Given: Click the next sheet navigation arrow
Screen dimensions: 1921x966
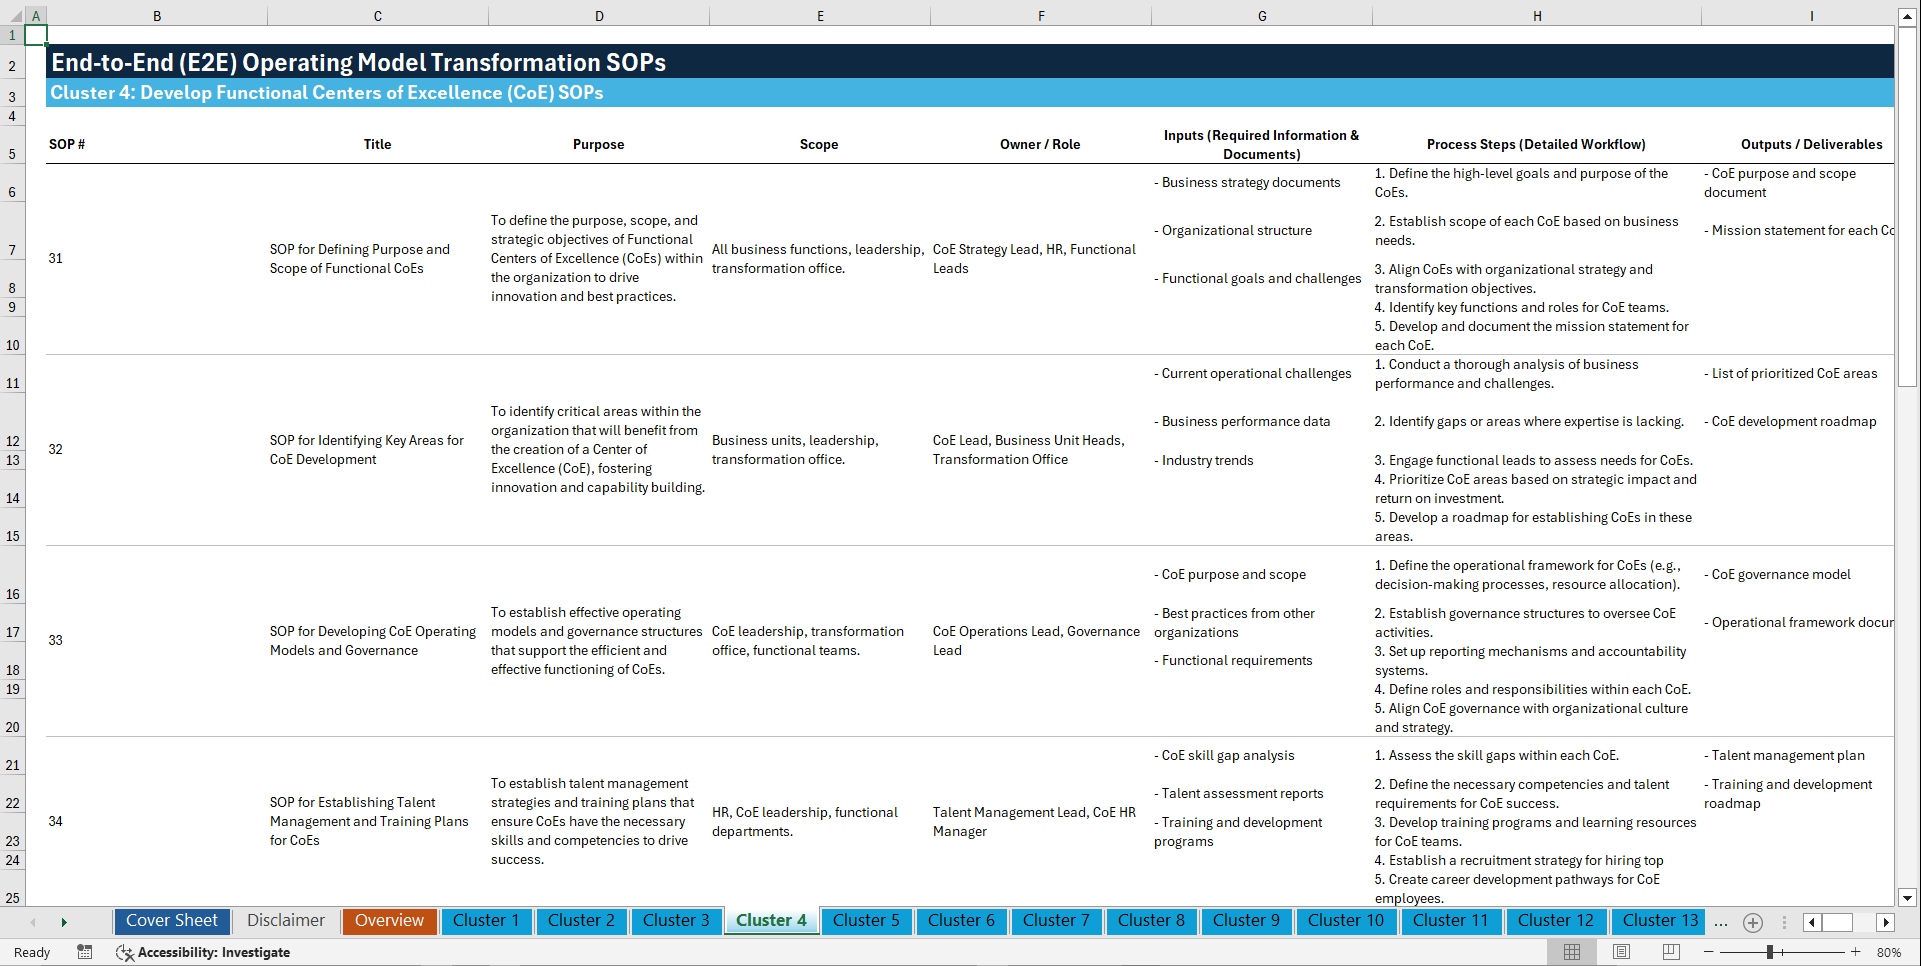Looking at the screenshot, I should [64, 922].
